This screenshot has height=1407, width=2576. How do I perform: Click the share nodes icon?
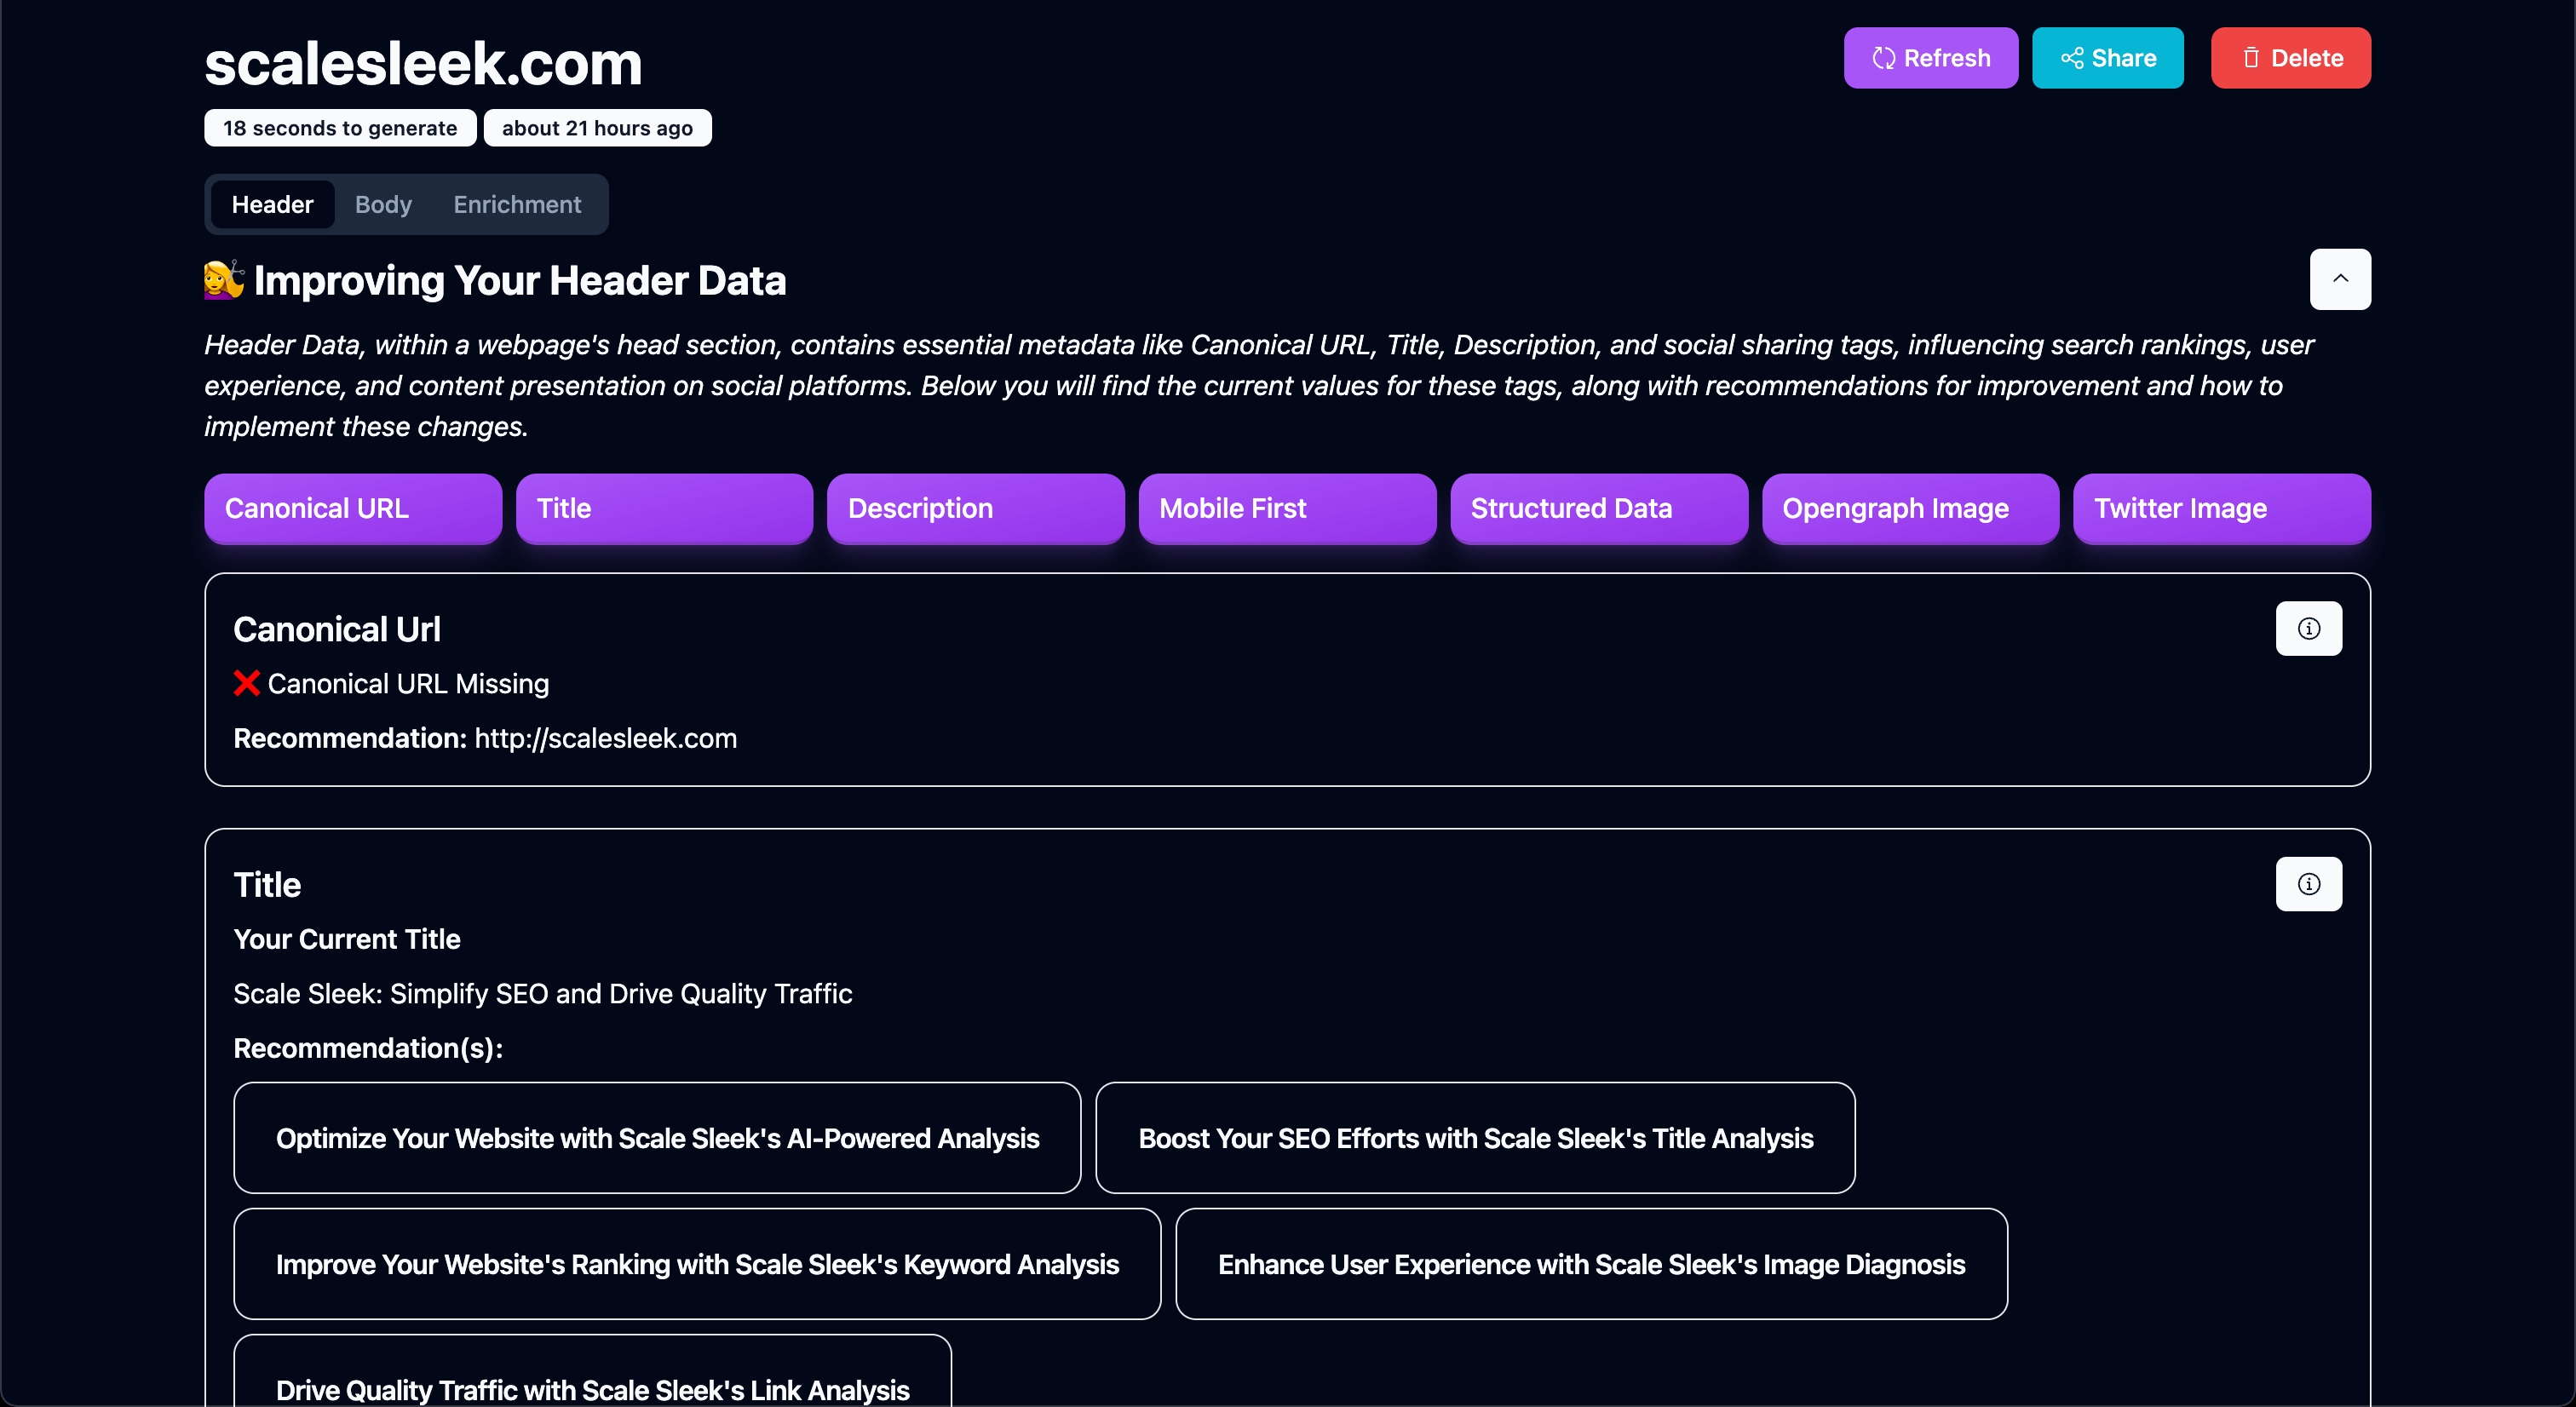(x=2072, y=58)
